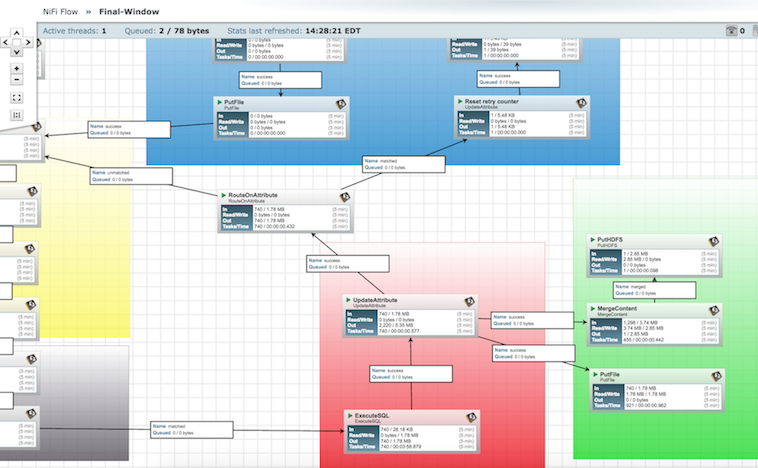The height and width of the screenshot is (468, 758).
Task: Select the PutHDFS processor
Action: [655, 256]
